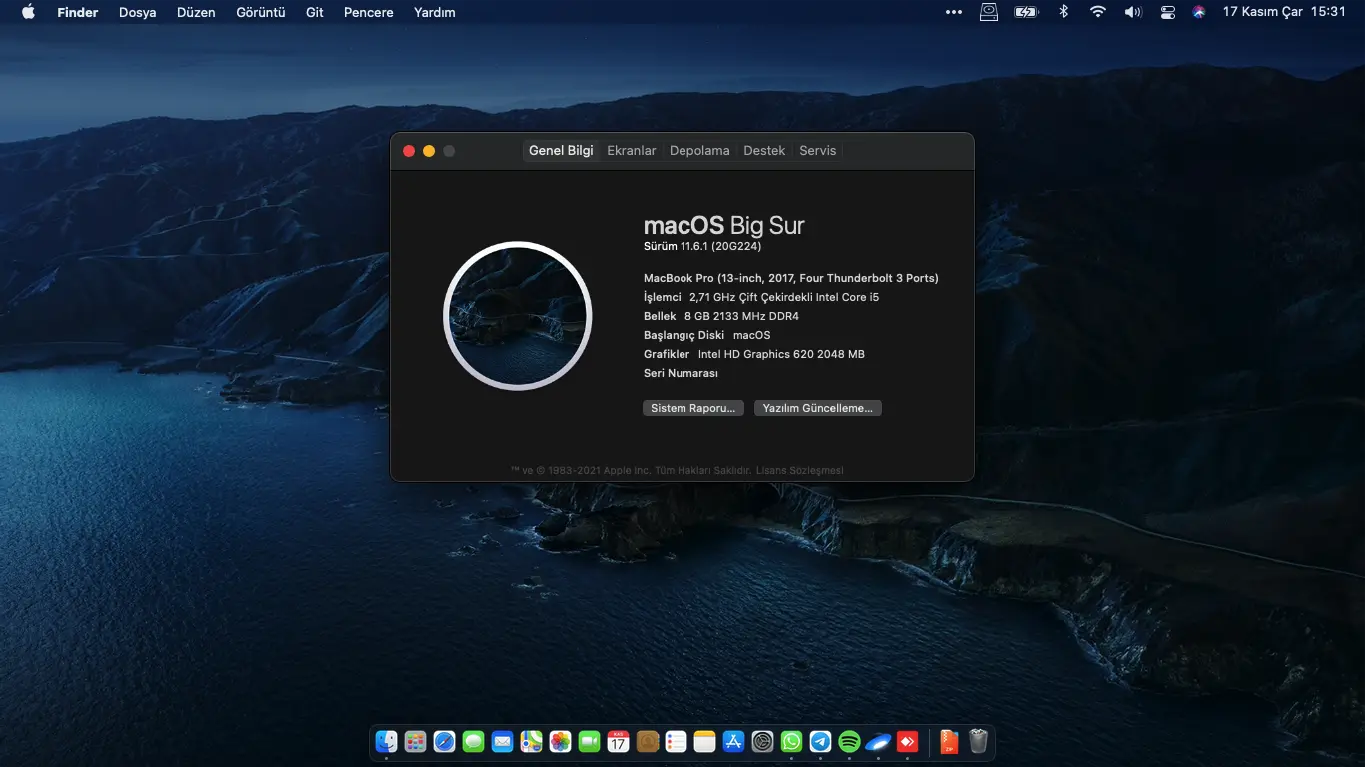Open Trash in the Dock
Image resolution: width=1365 pixels, height=767 pixels.
point(978,742)
